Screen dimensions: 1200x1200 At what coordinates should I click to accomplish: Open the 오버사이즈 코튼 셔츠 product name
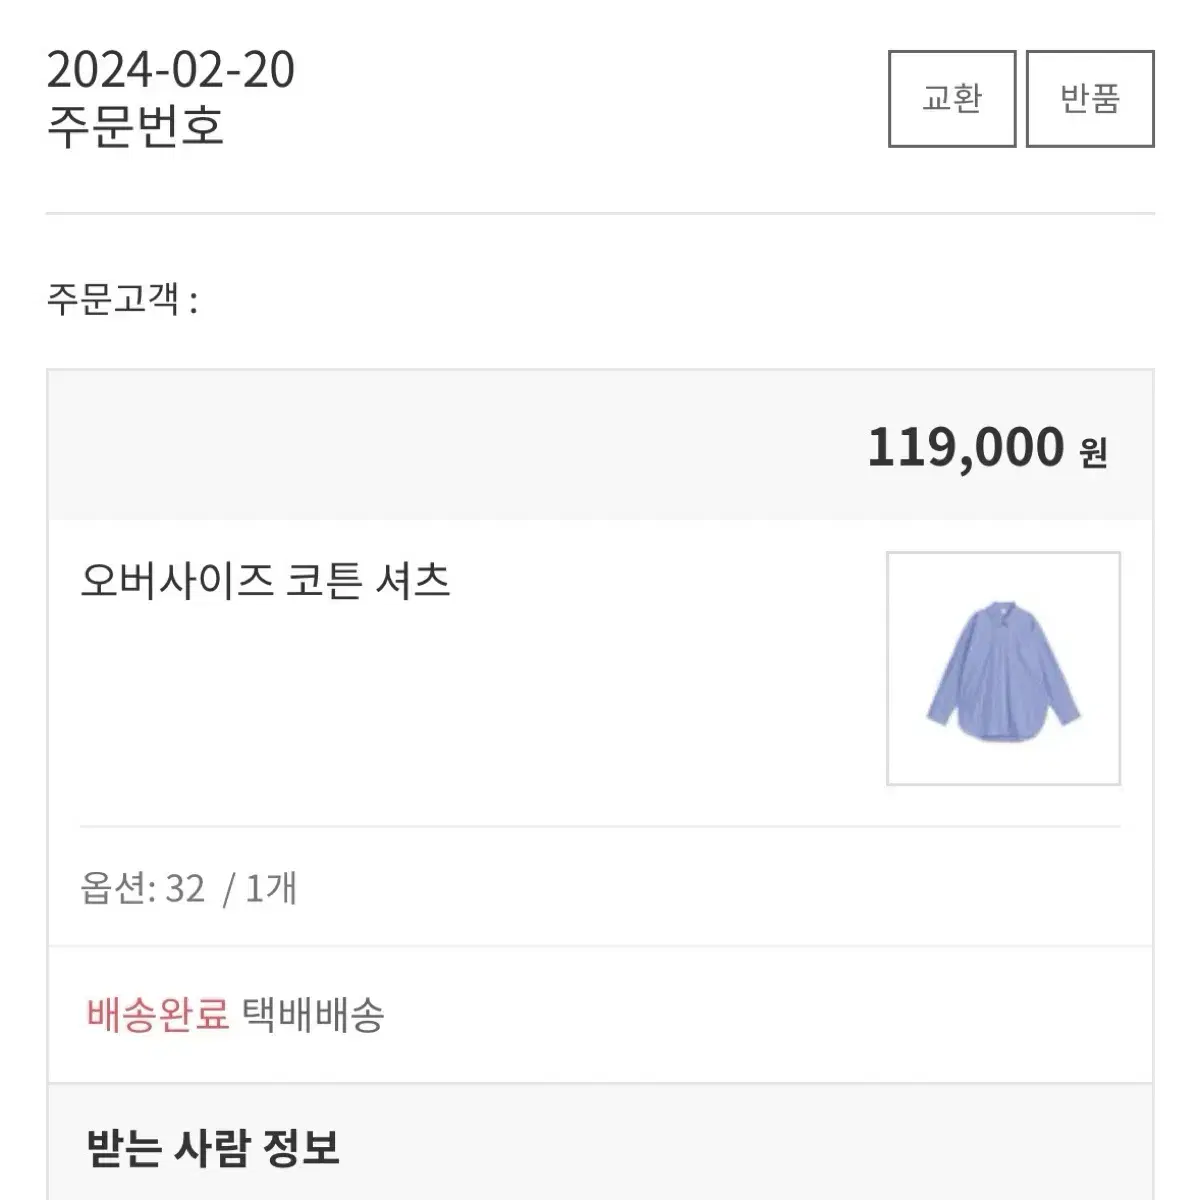pos(265,581)
